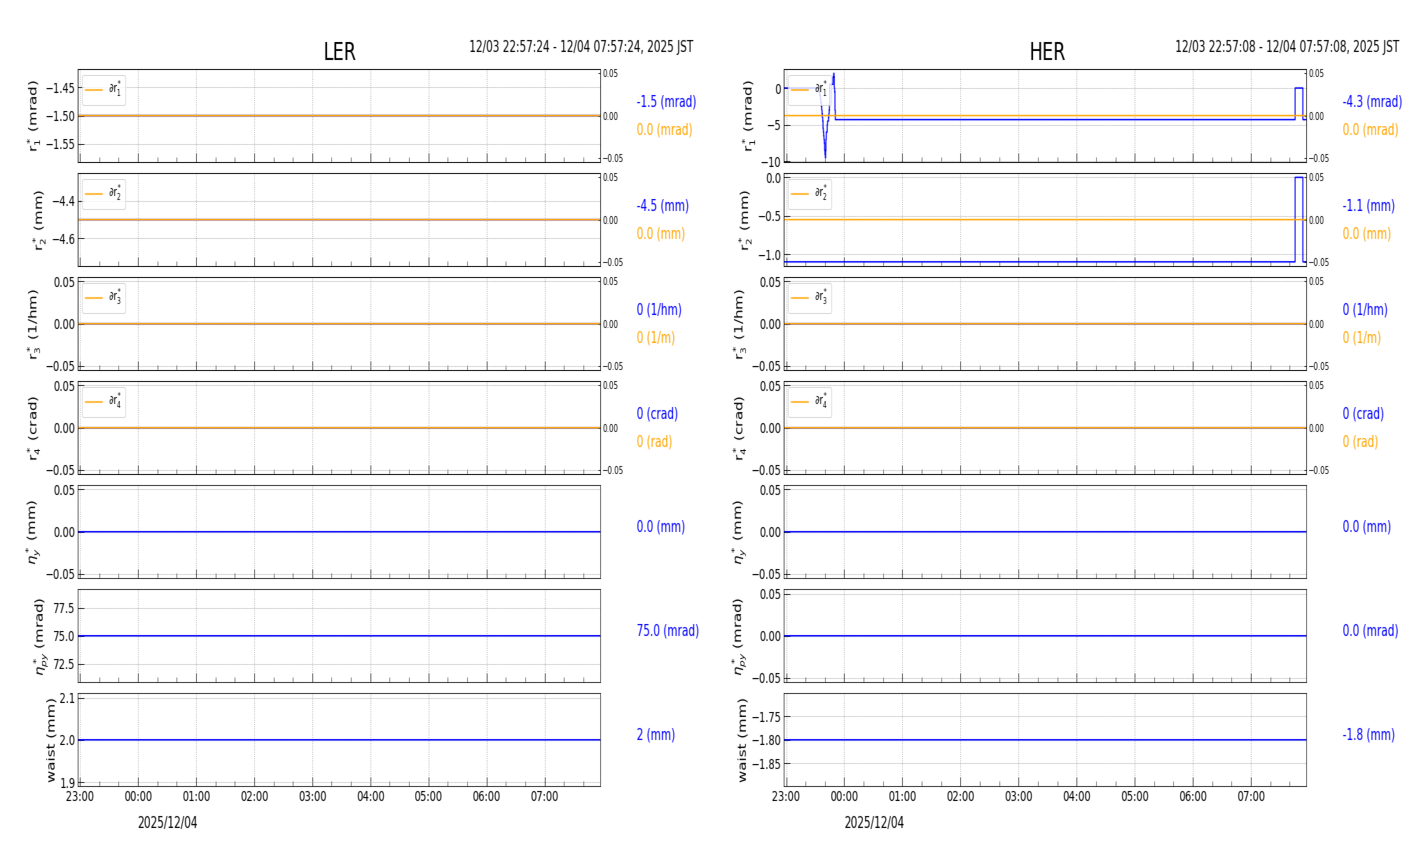Click the 07:00 tick label under LER
This screenshot has width=1412, height=864.
click(545, 797)
